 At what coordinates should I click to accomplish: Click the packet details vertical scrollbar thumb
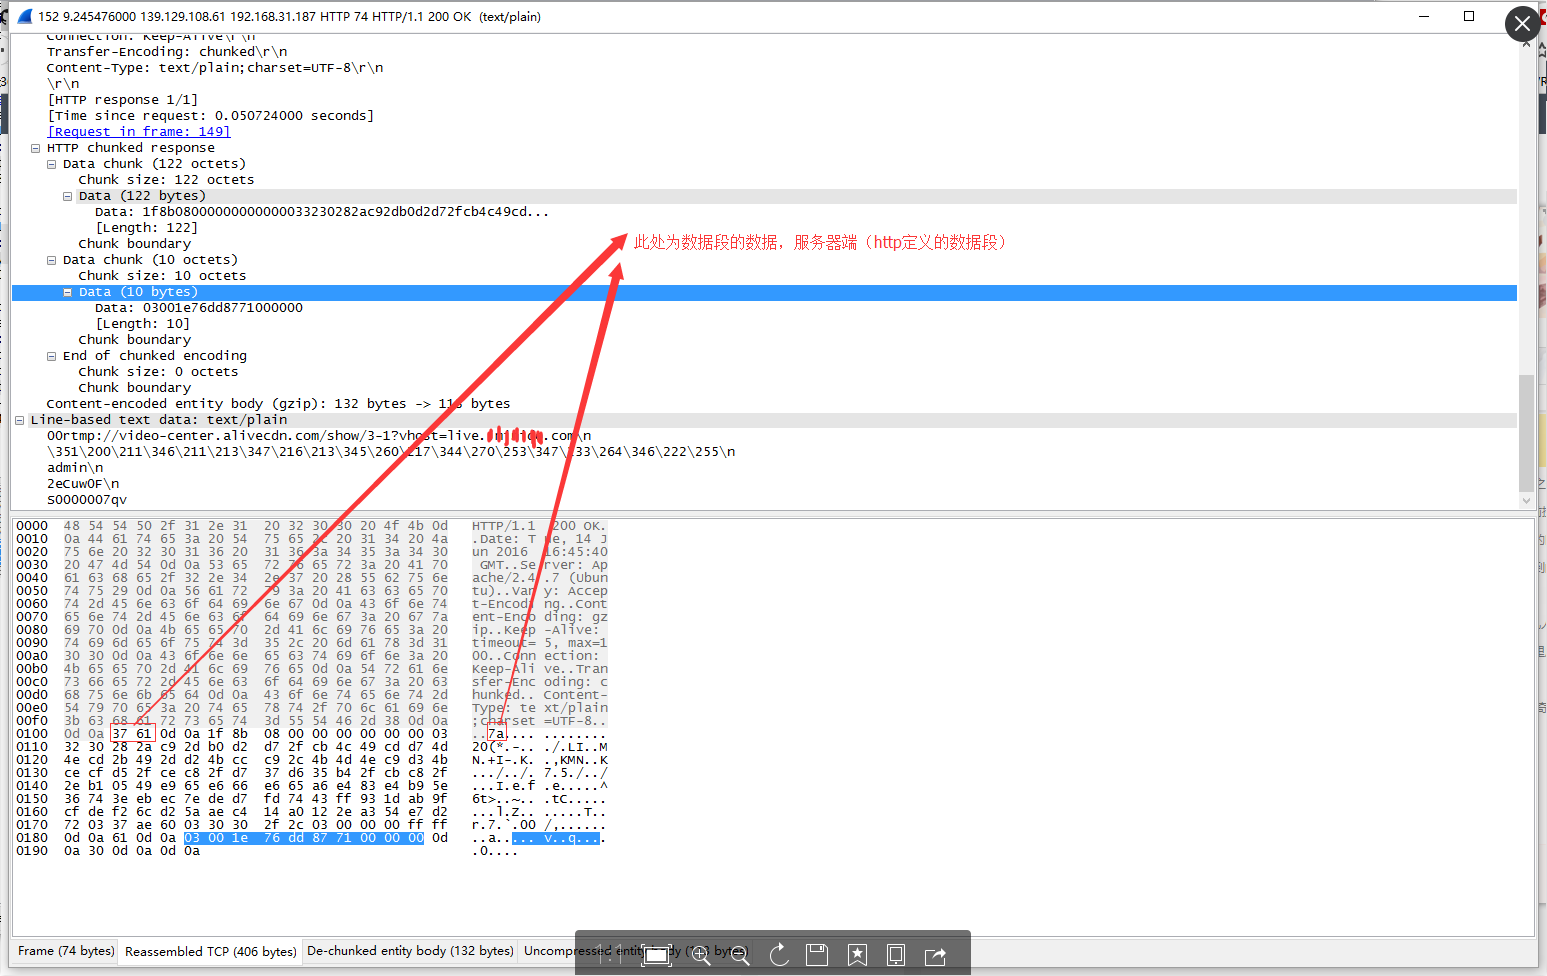[1525, 433]
